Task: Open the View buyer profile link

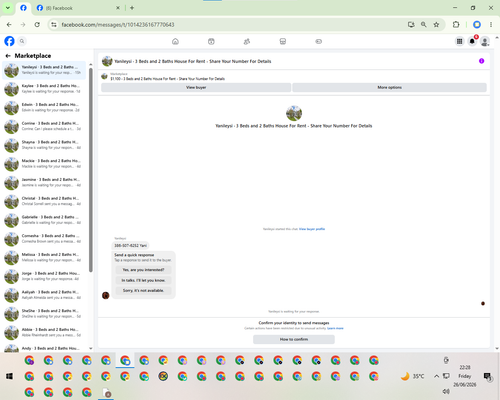Action: tap(312, 229)
